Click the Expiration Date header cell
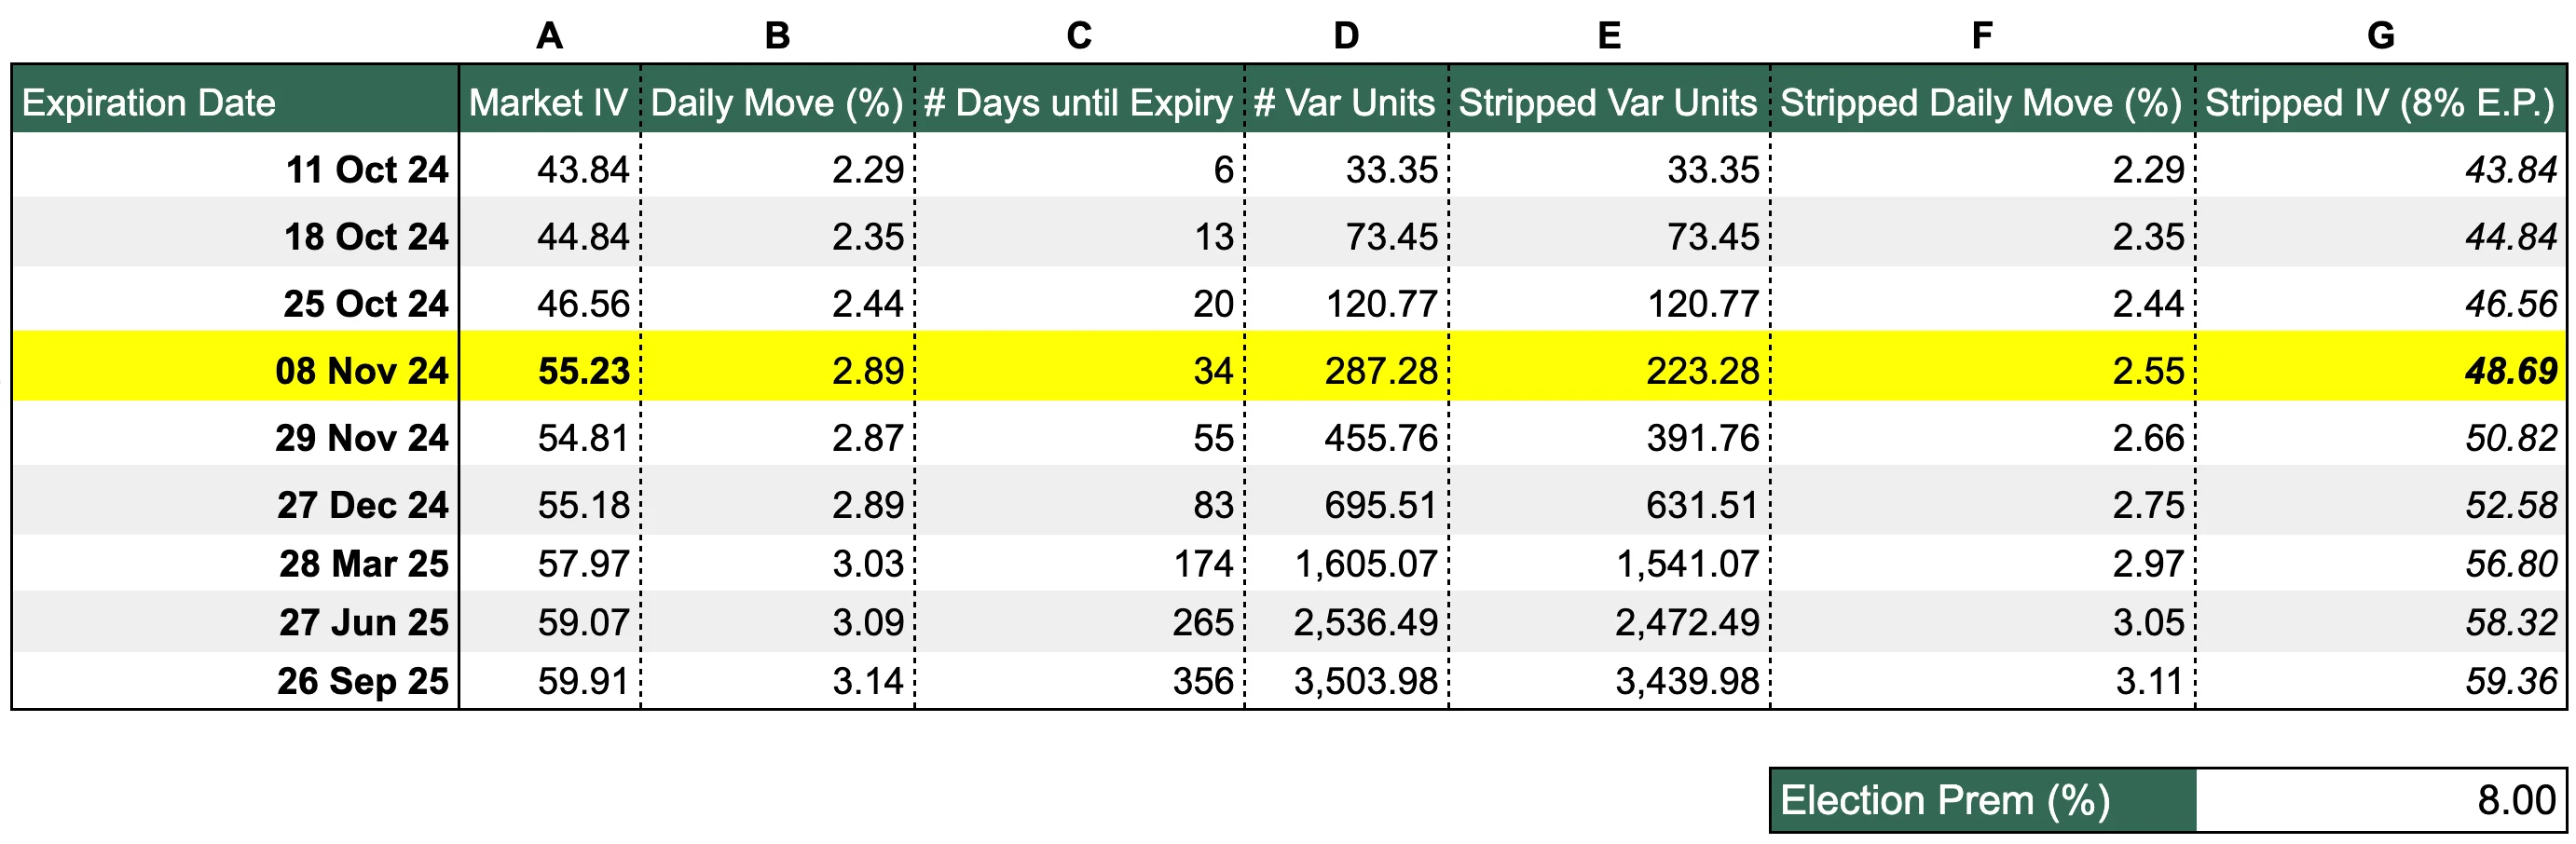The width and height of the screenshot is (2576, 844). 235,99
